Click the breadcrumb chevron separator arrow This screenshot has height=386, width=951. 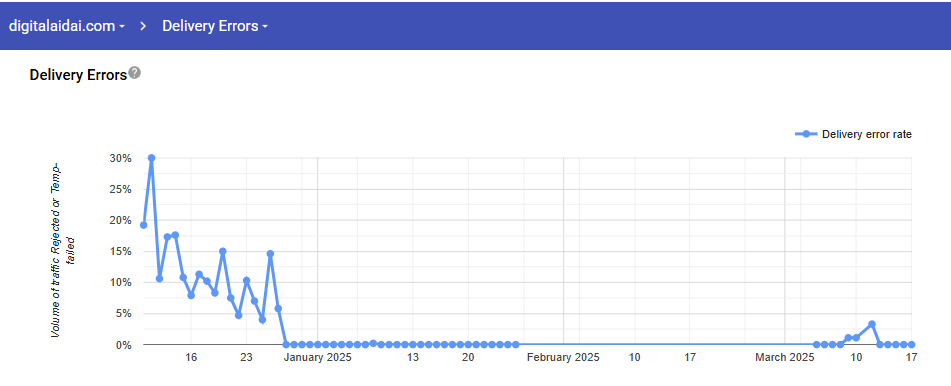click(x=144, y=26)
